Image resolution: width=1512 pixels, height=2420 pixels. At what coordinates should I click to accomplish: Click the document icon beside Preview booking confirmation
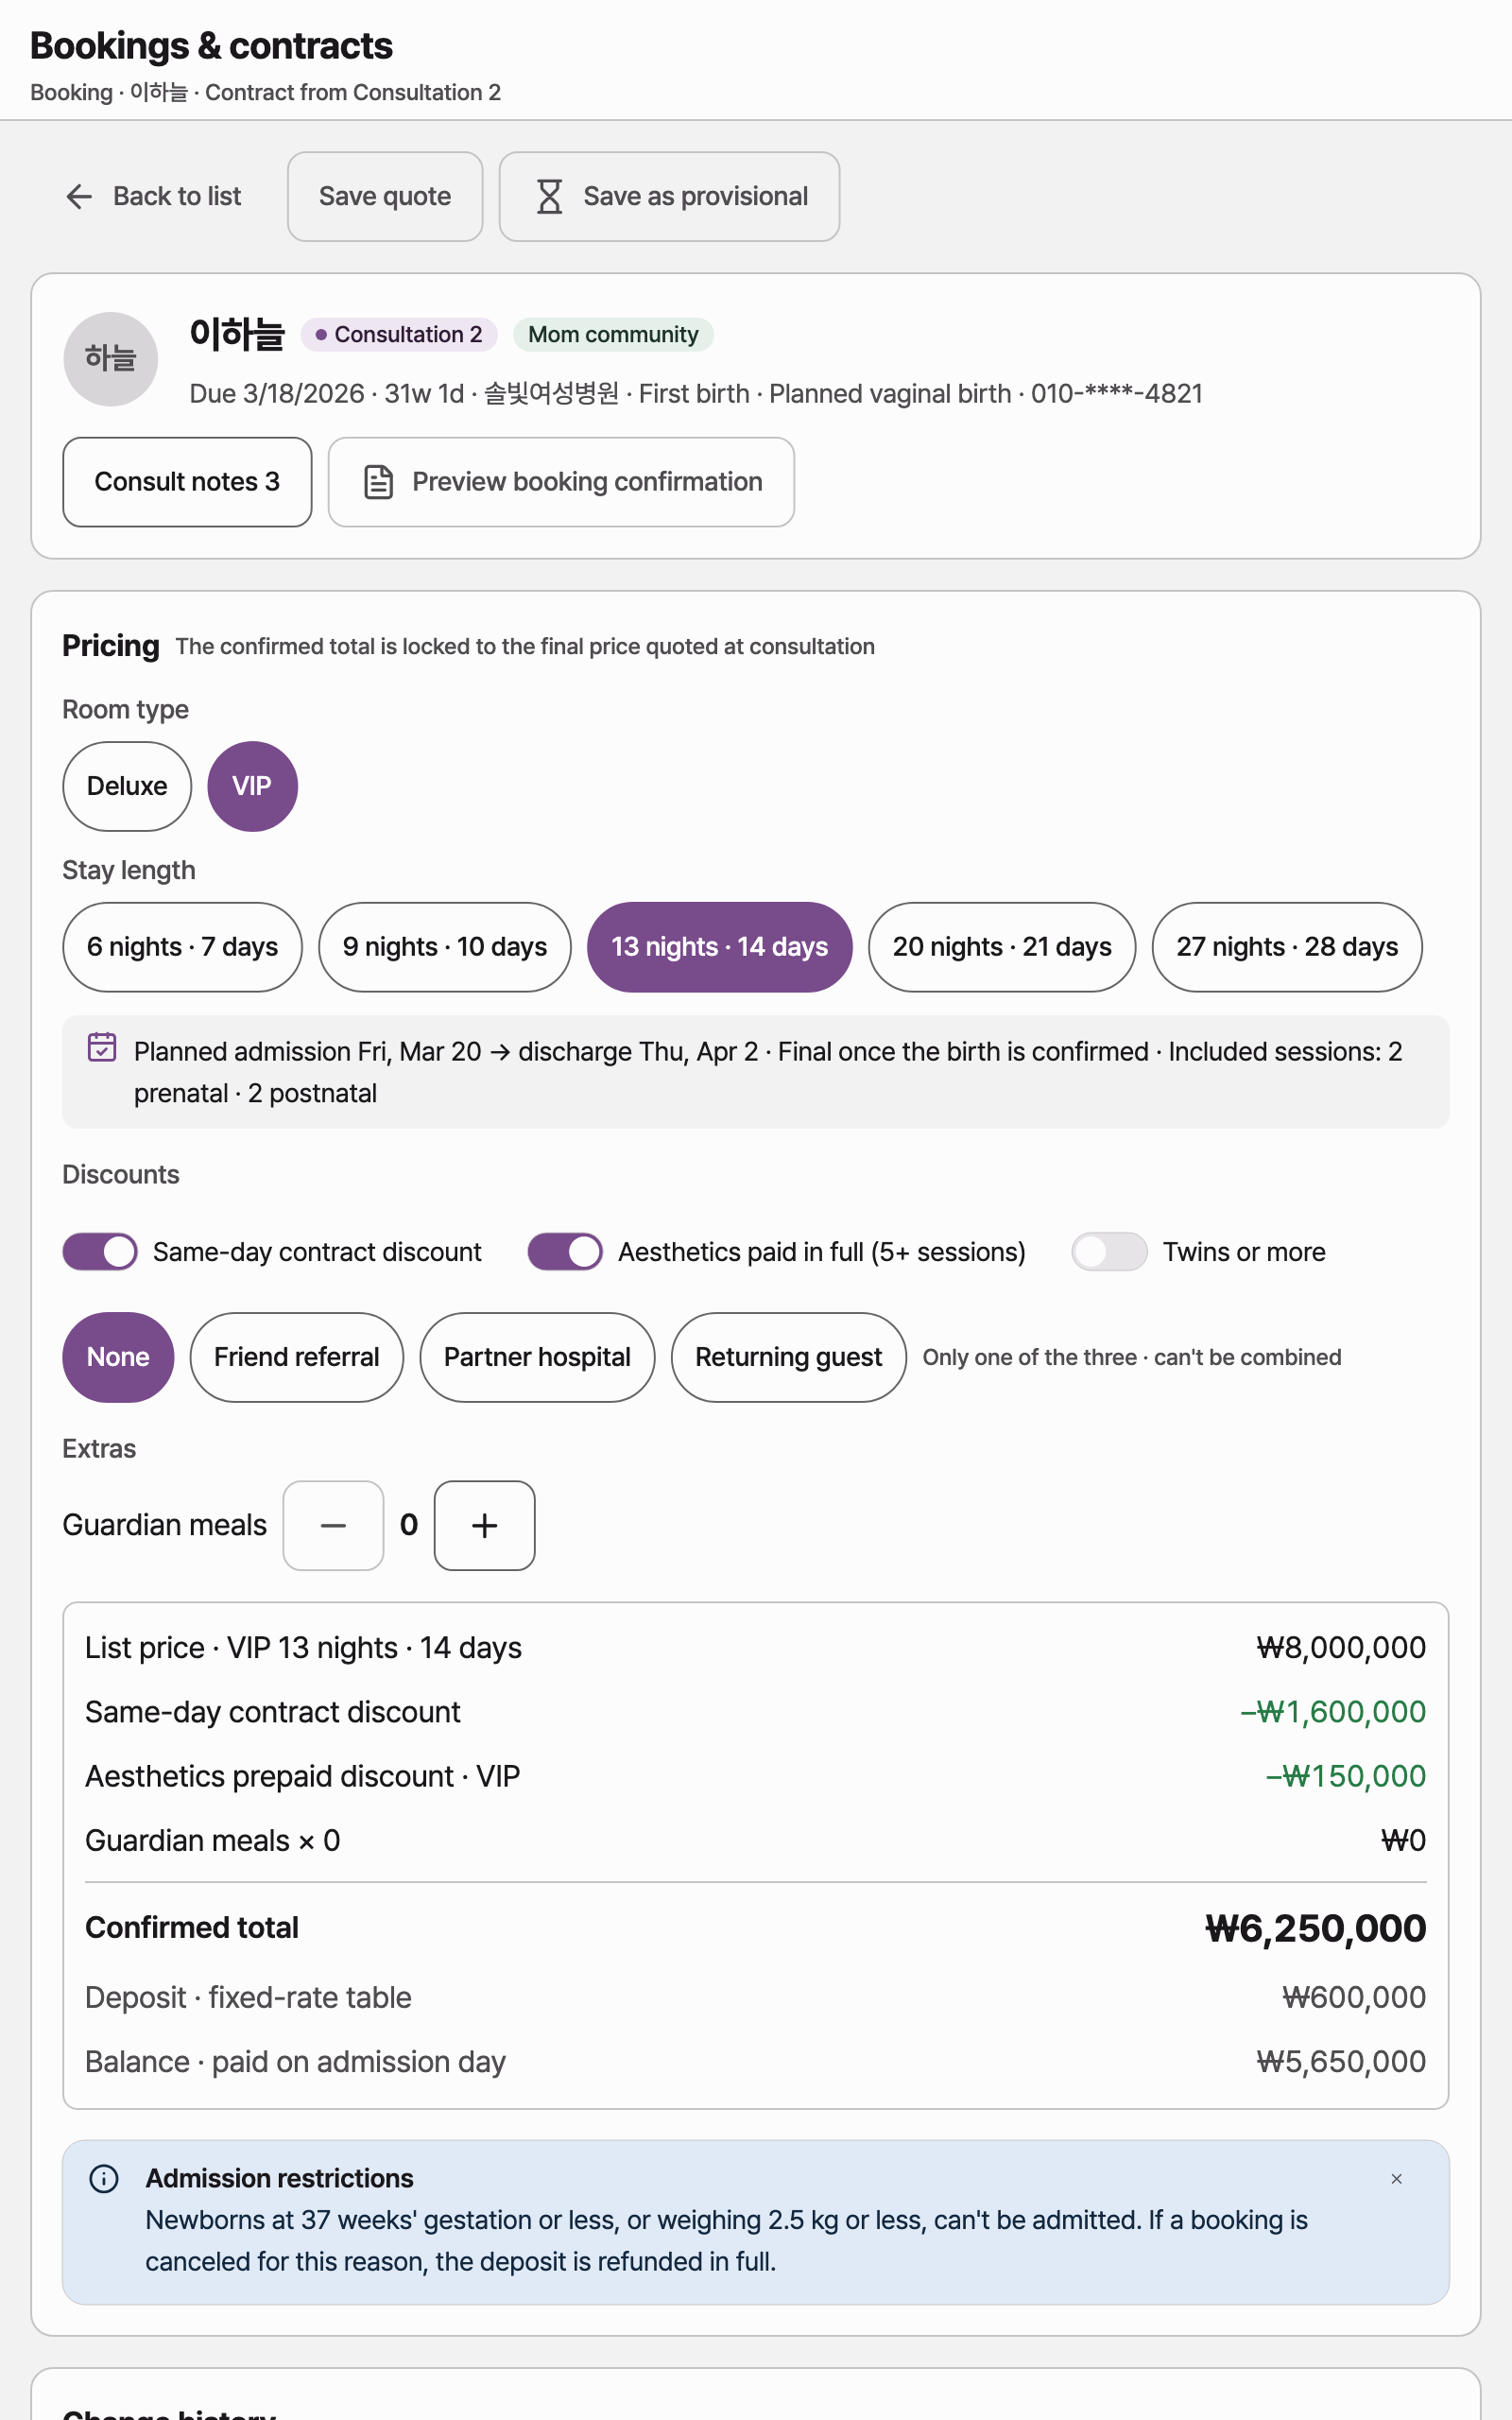click(x=378, y=482)
